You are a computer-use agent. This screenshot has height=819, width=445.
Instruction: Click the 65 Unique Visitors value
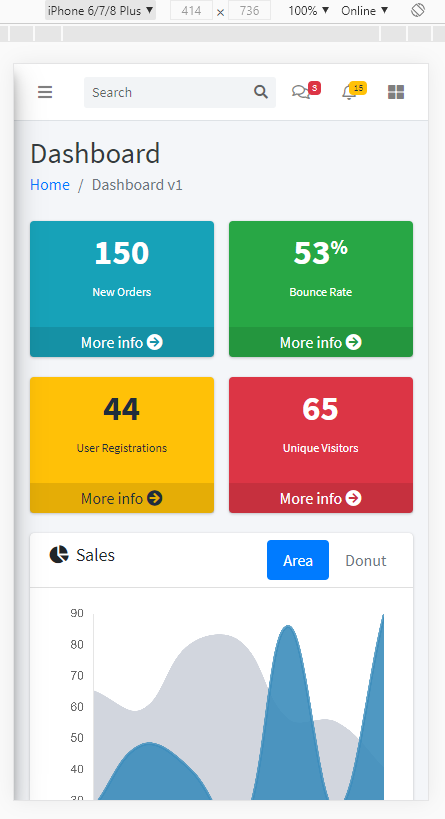pyautogui.click(x=321, y=409)
